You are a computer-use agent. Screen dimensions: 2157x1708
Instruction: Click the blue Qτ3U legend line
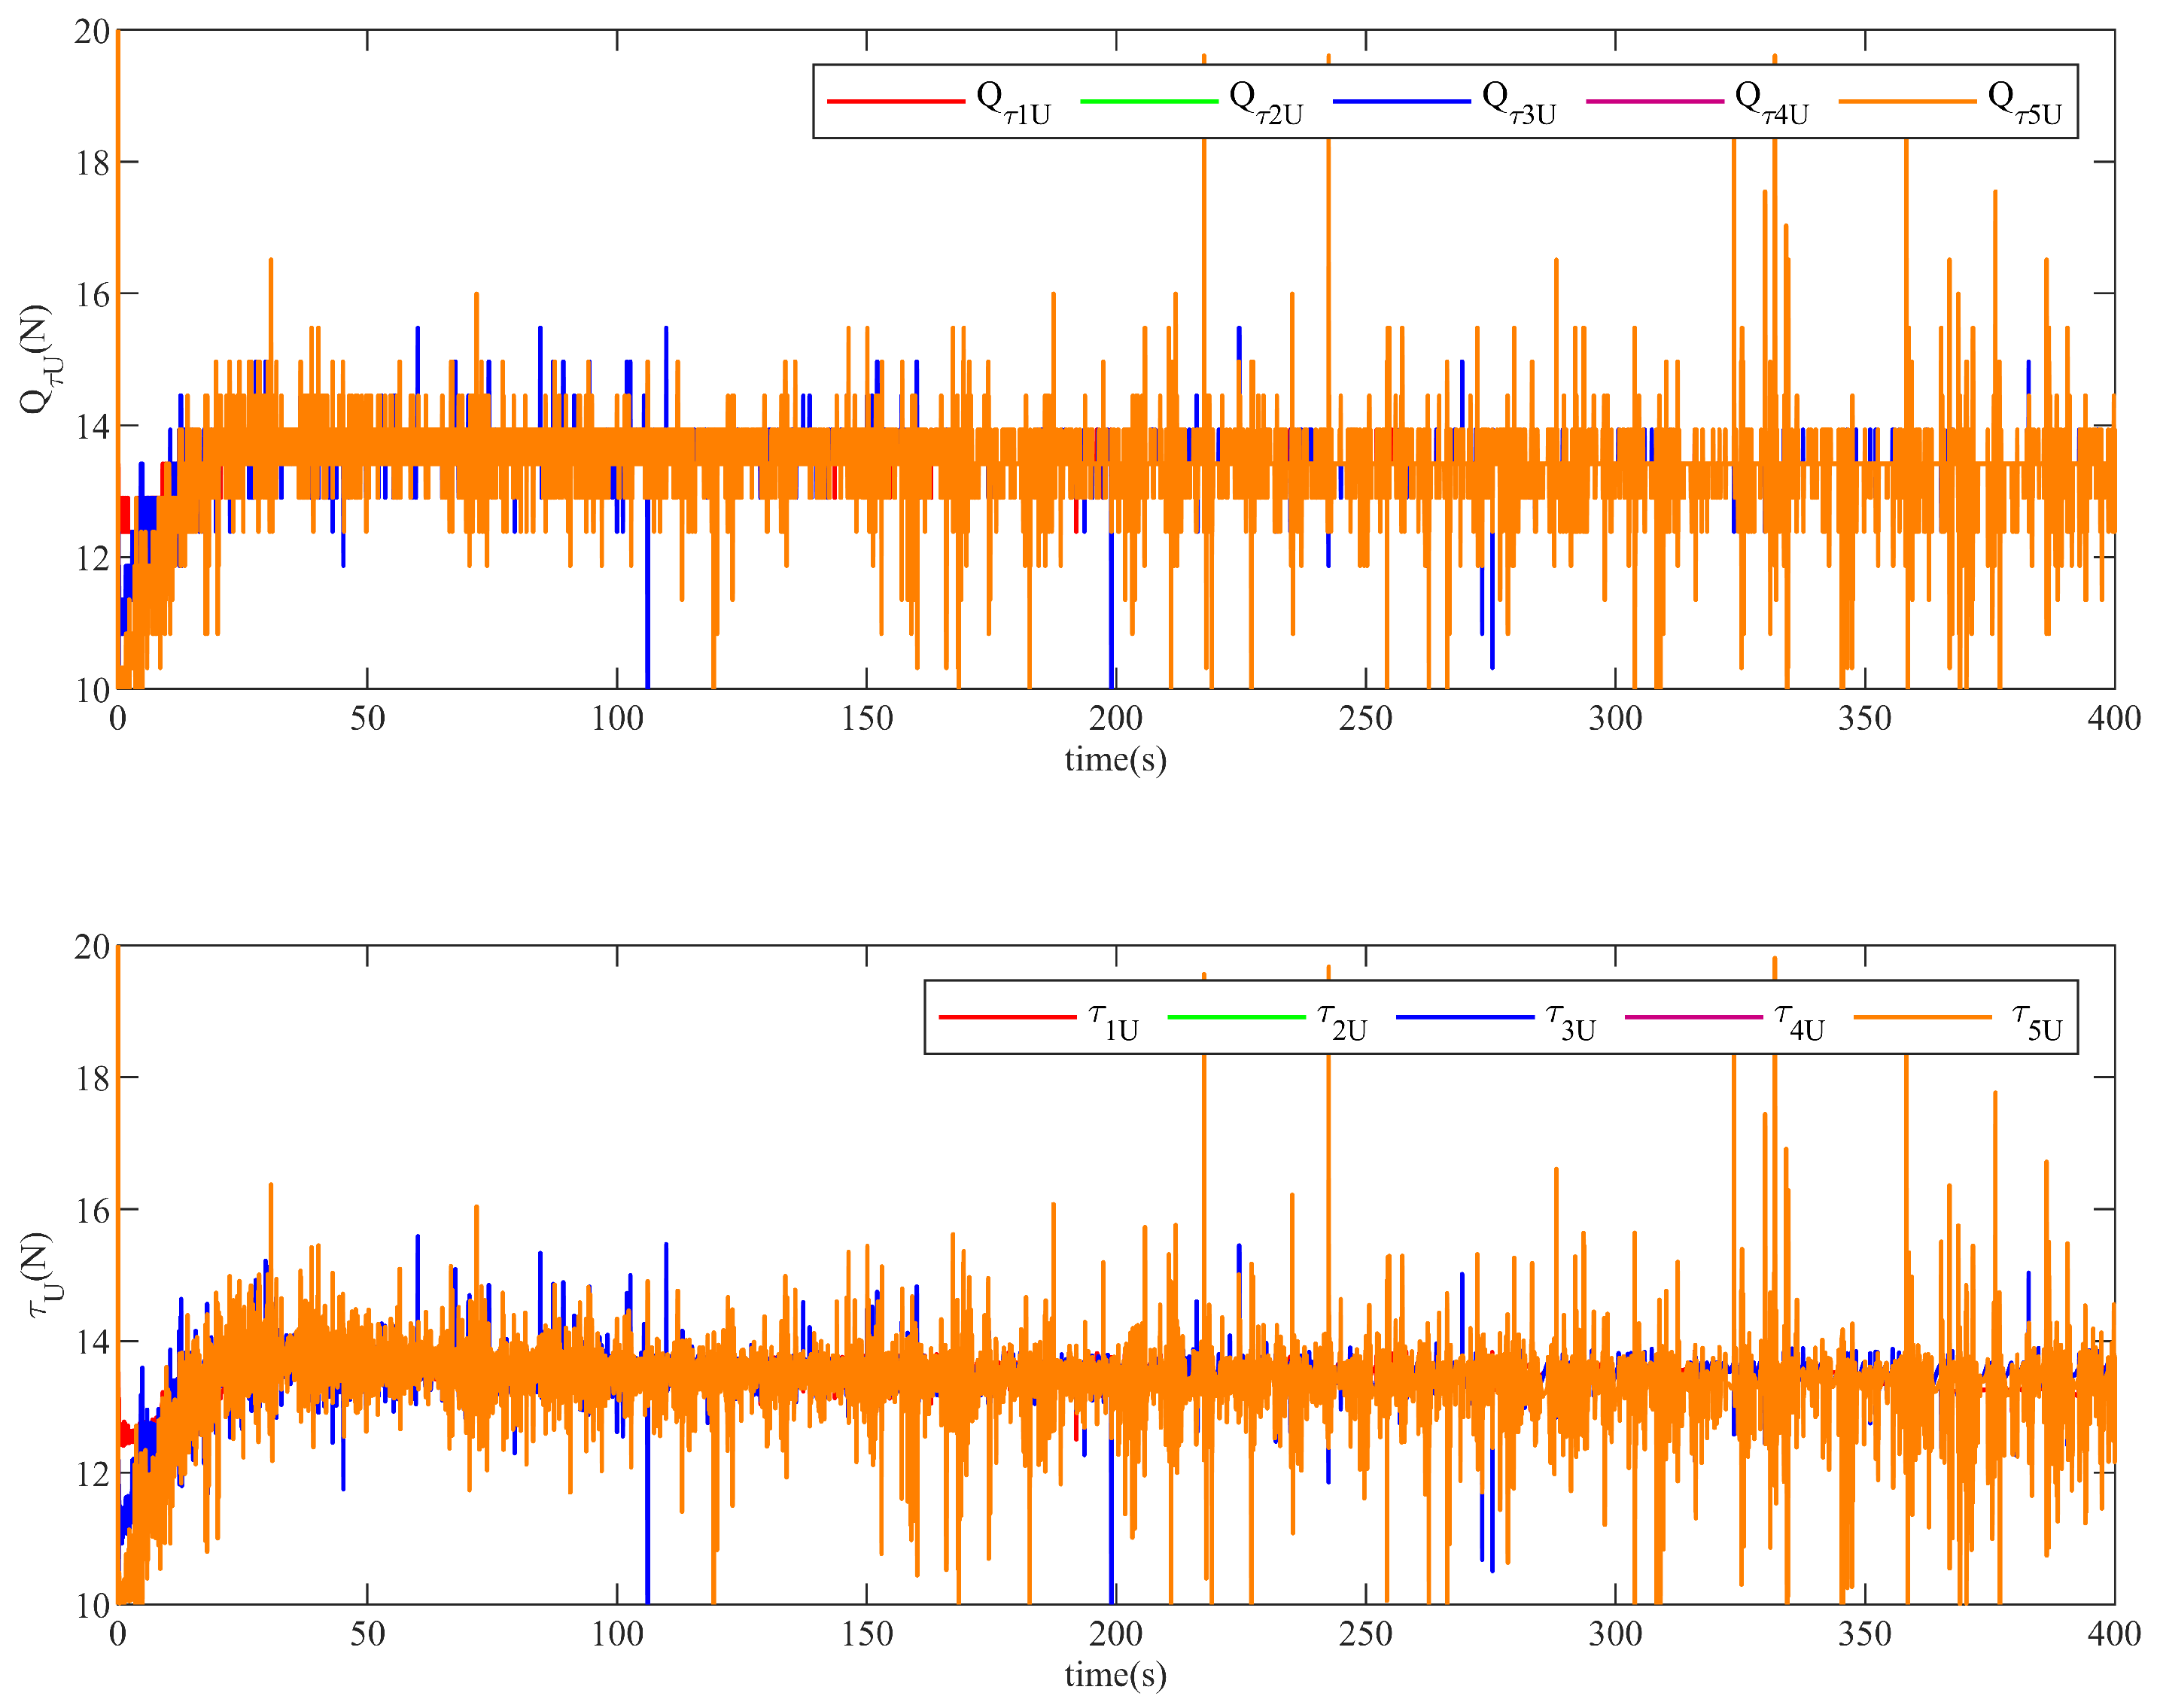coord(1401,102)
